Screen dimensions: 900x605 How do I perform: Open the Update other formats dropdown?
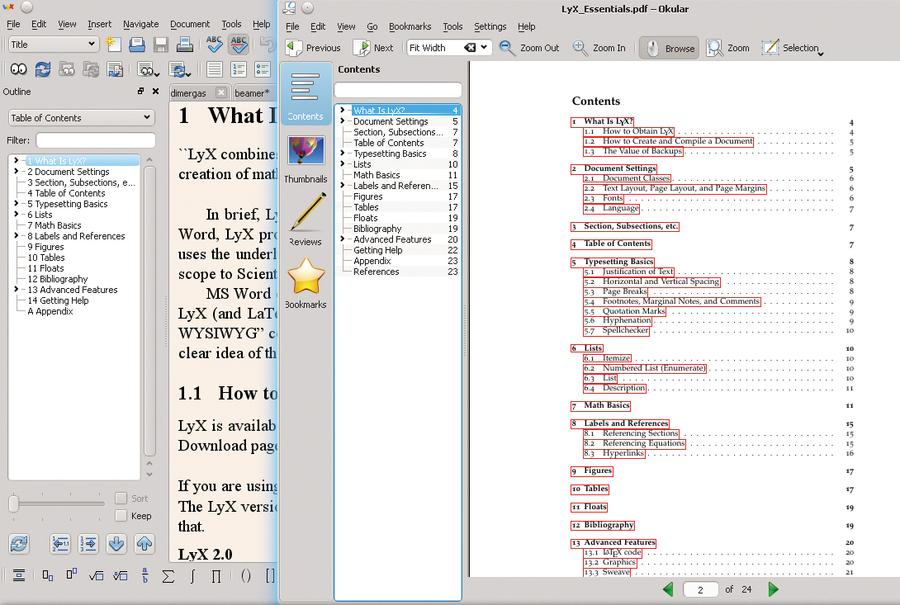coord(180,70)
